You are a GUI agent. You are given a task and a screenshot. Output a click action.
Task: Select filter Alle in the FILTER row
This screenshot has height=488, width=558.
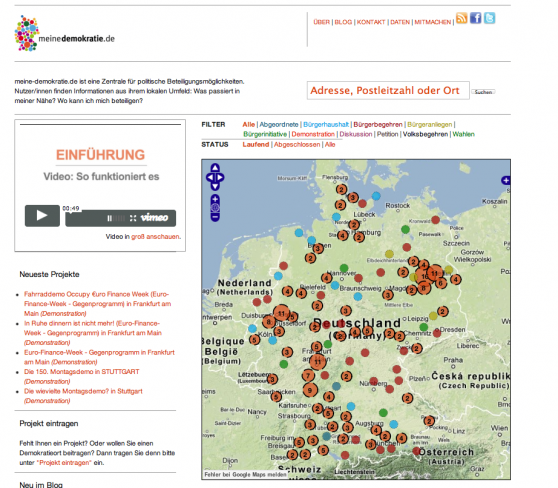249,124
